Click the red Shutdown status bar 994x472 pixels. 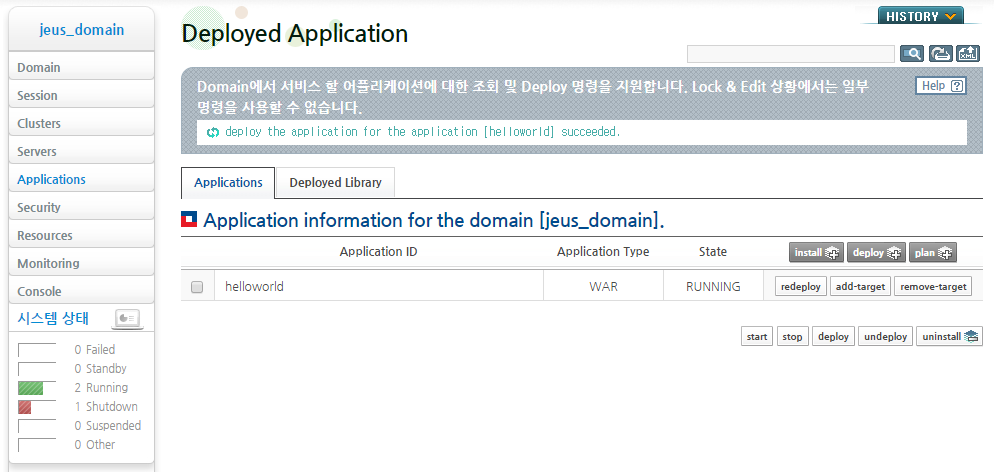click(x=25, y=407)
